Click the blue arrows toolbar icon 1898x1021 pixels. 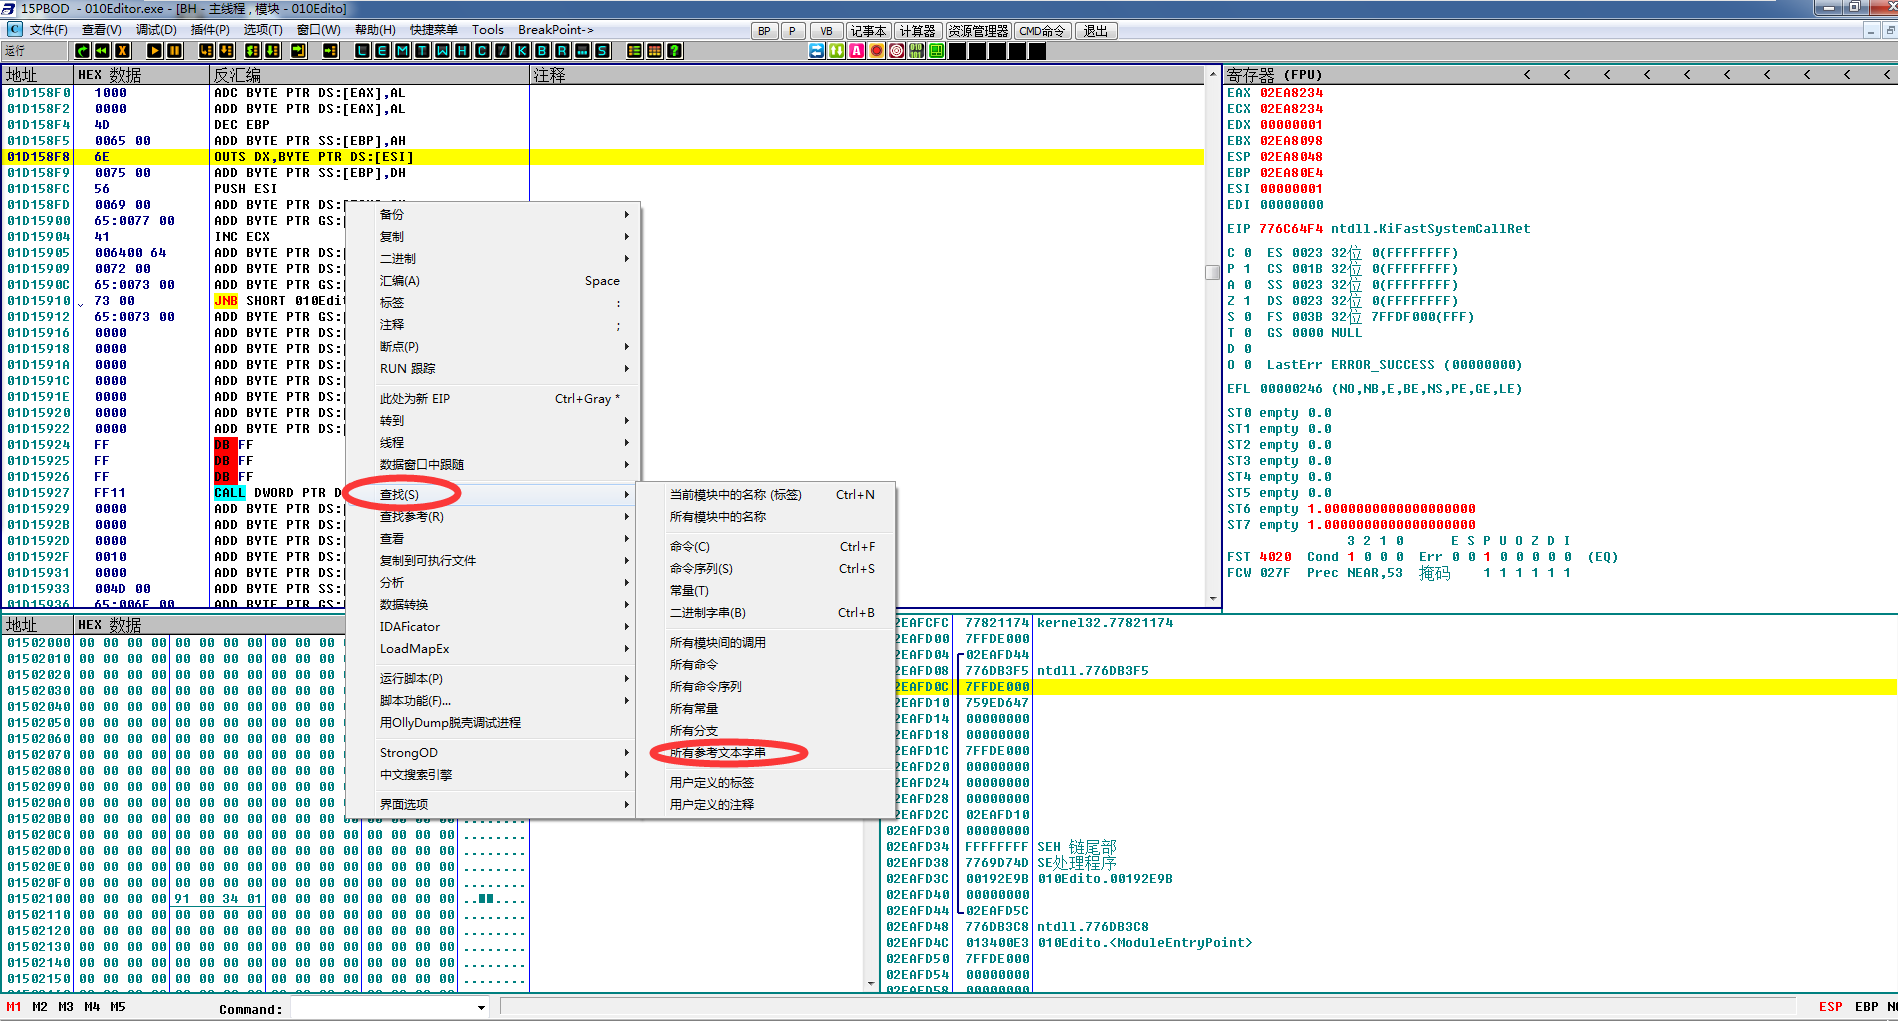pyautogui.click(x=817, y=50)
